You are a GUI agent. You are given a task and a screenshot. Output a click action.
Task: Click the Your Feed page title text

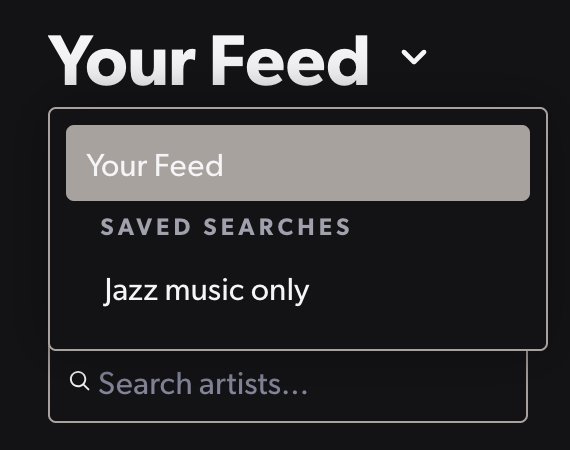pyautogui.click(x=208, y=60)
